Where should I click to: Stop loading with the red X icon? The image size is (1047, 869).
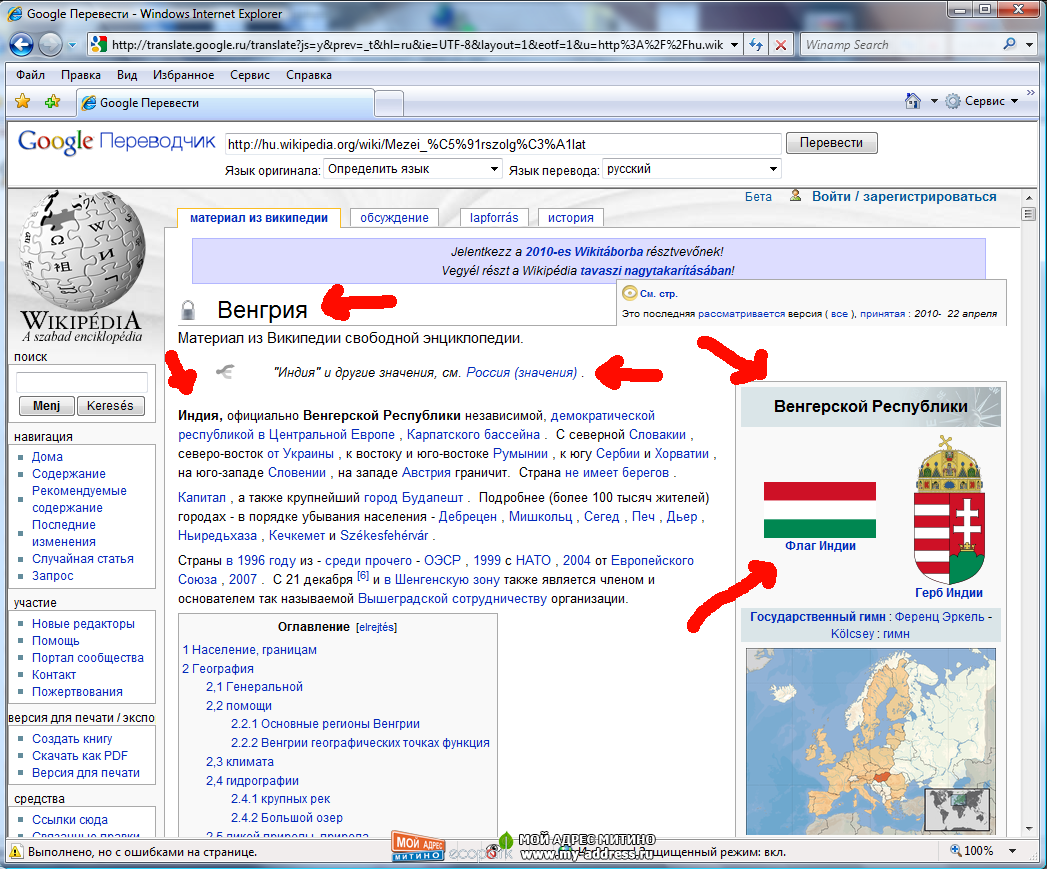(x=781, y=45)
